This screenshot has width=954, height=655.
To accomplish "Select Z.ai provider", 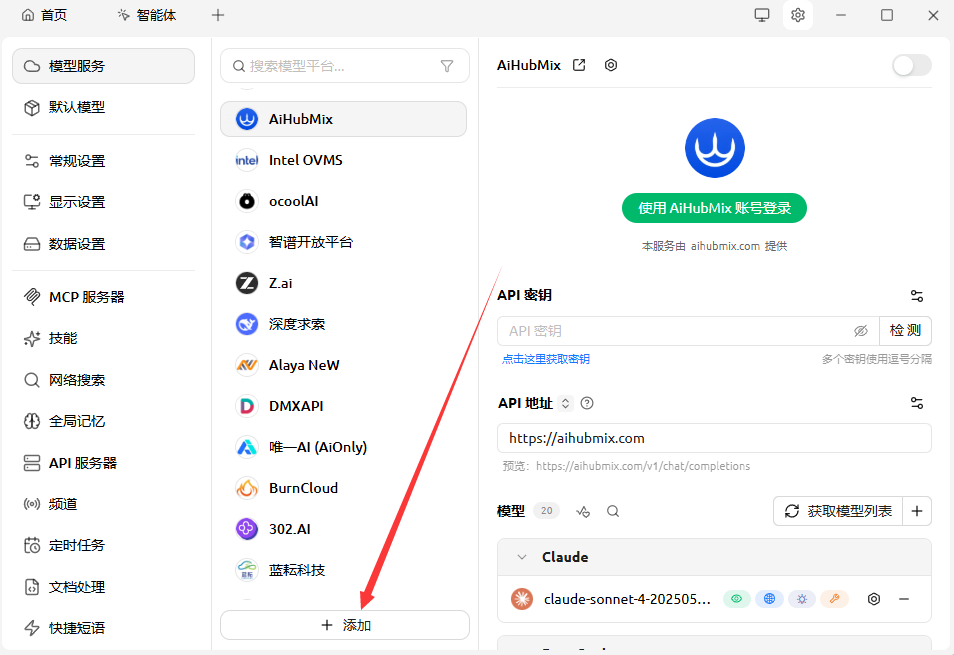I will click(343, 283).
